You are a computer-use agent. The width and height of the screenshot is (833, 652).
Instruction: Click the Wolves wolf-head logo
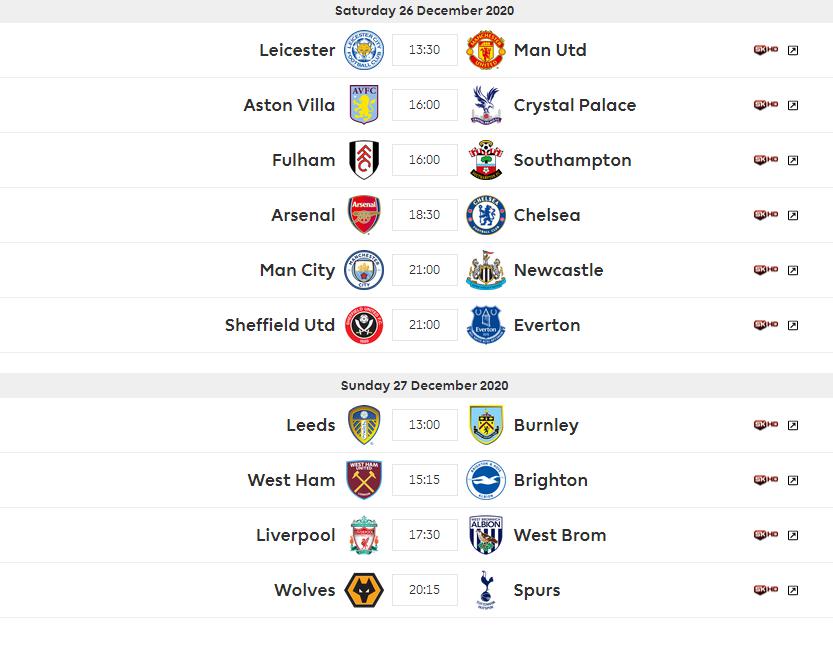[364, 590]
